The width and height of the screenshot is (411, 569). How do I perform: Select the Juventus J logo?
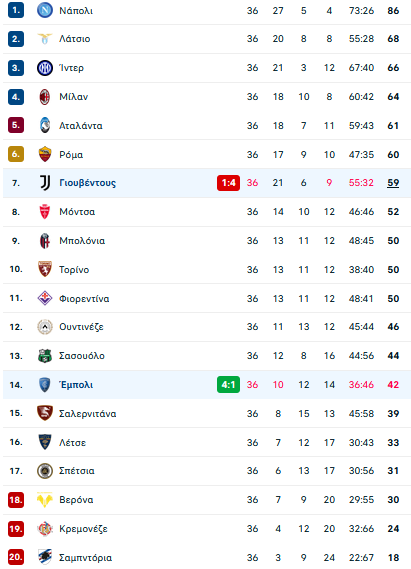45,183
